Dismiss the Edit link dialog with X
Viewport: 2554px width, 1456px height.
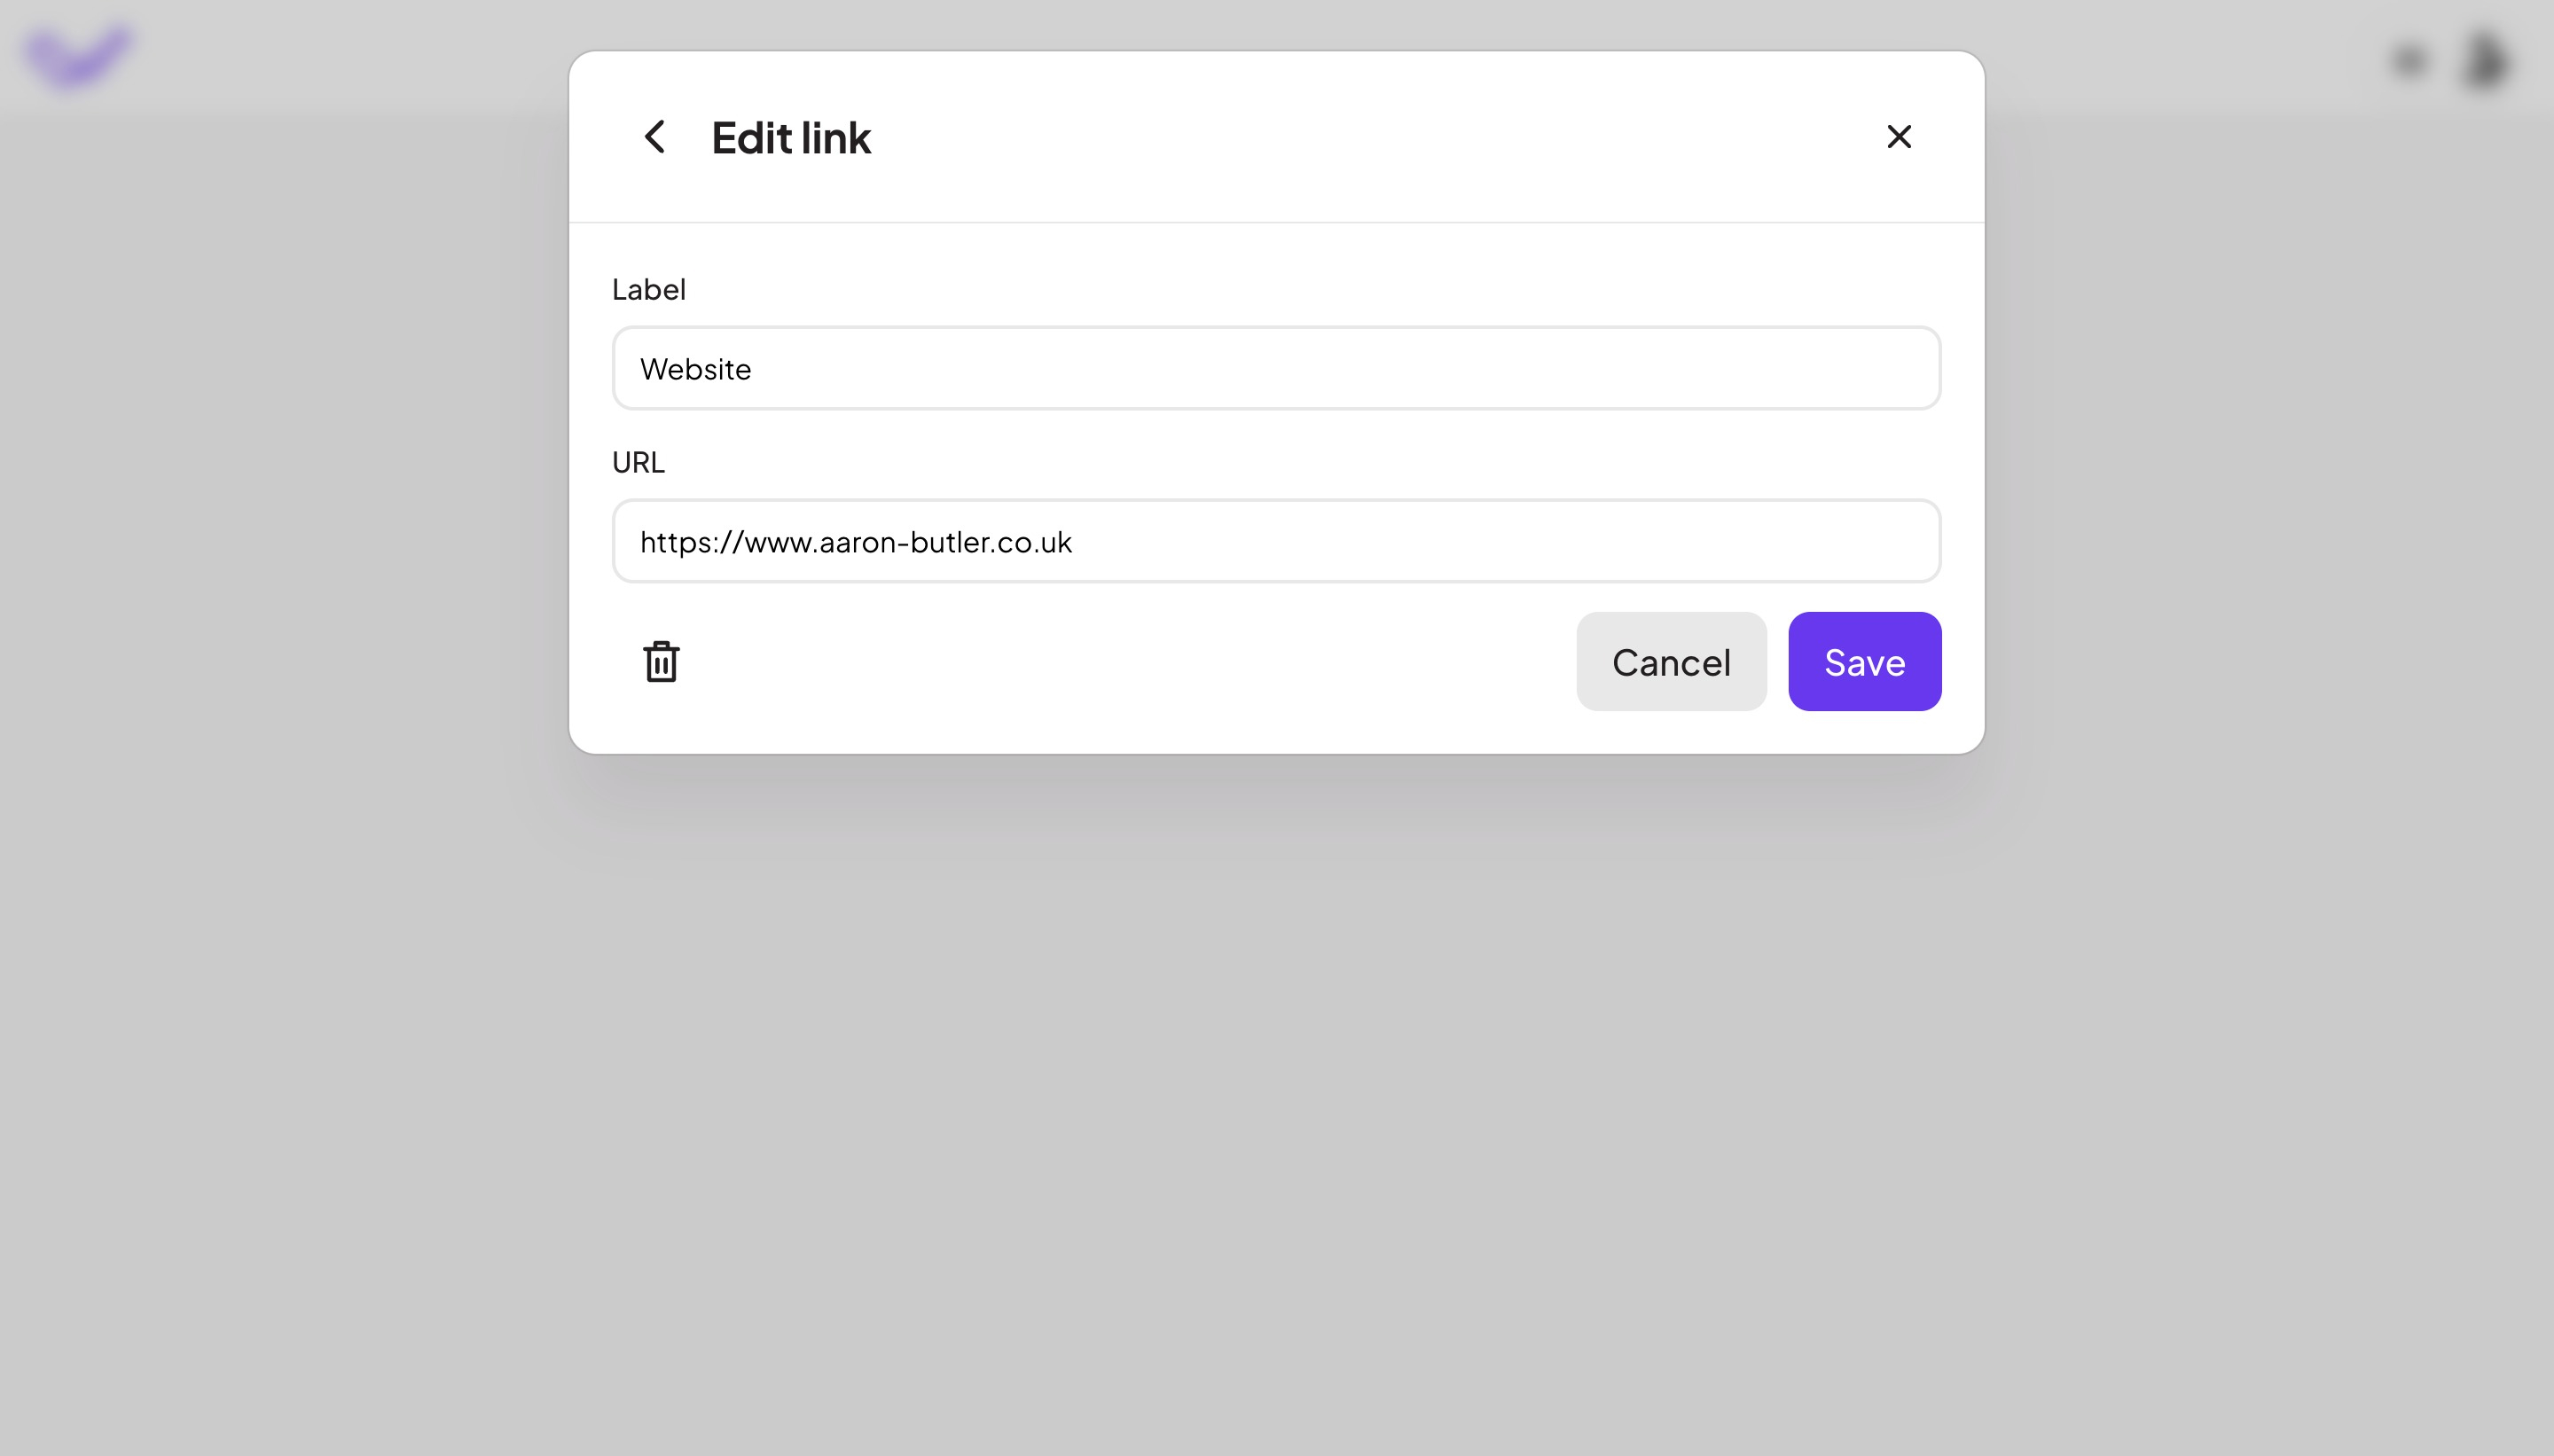(1897, 137)
